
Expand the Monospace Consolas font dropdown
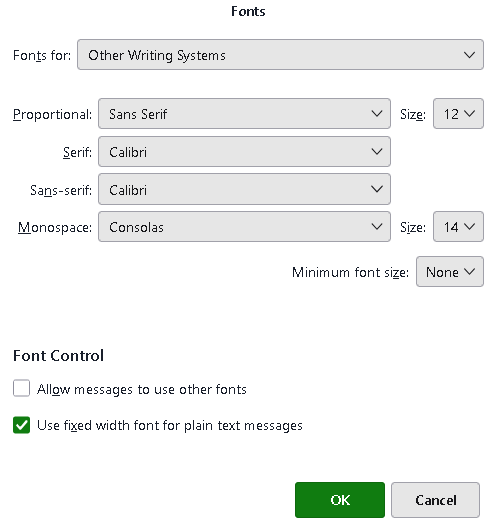[244, 227]
